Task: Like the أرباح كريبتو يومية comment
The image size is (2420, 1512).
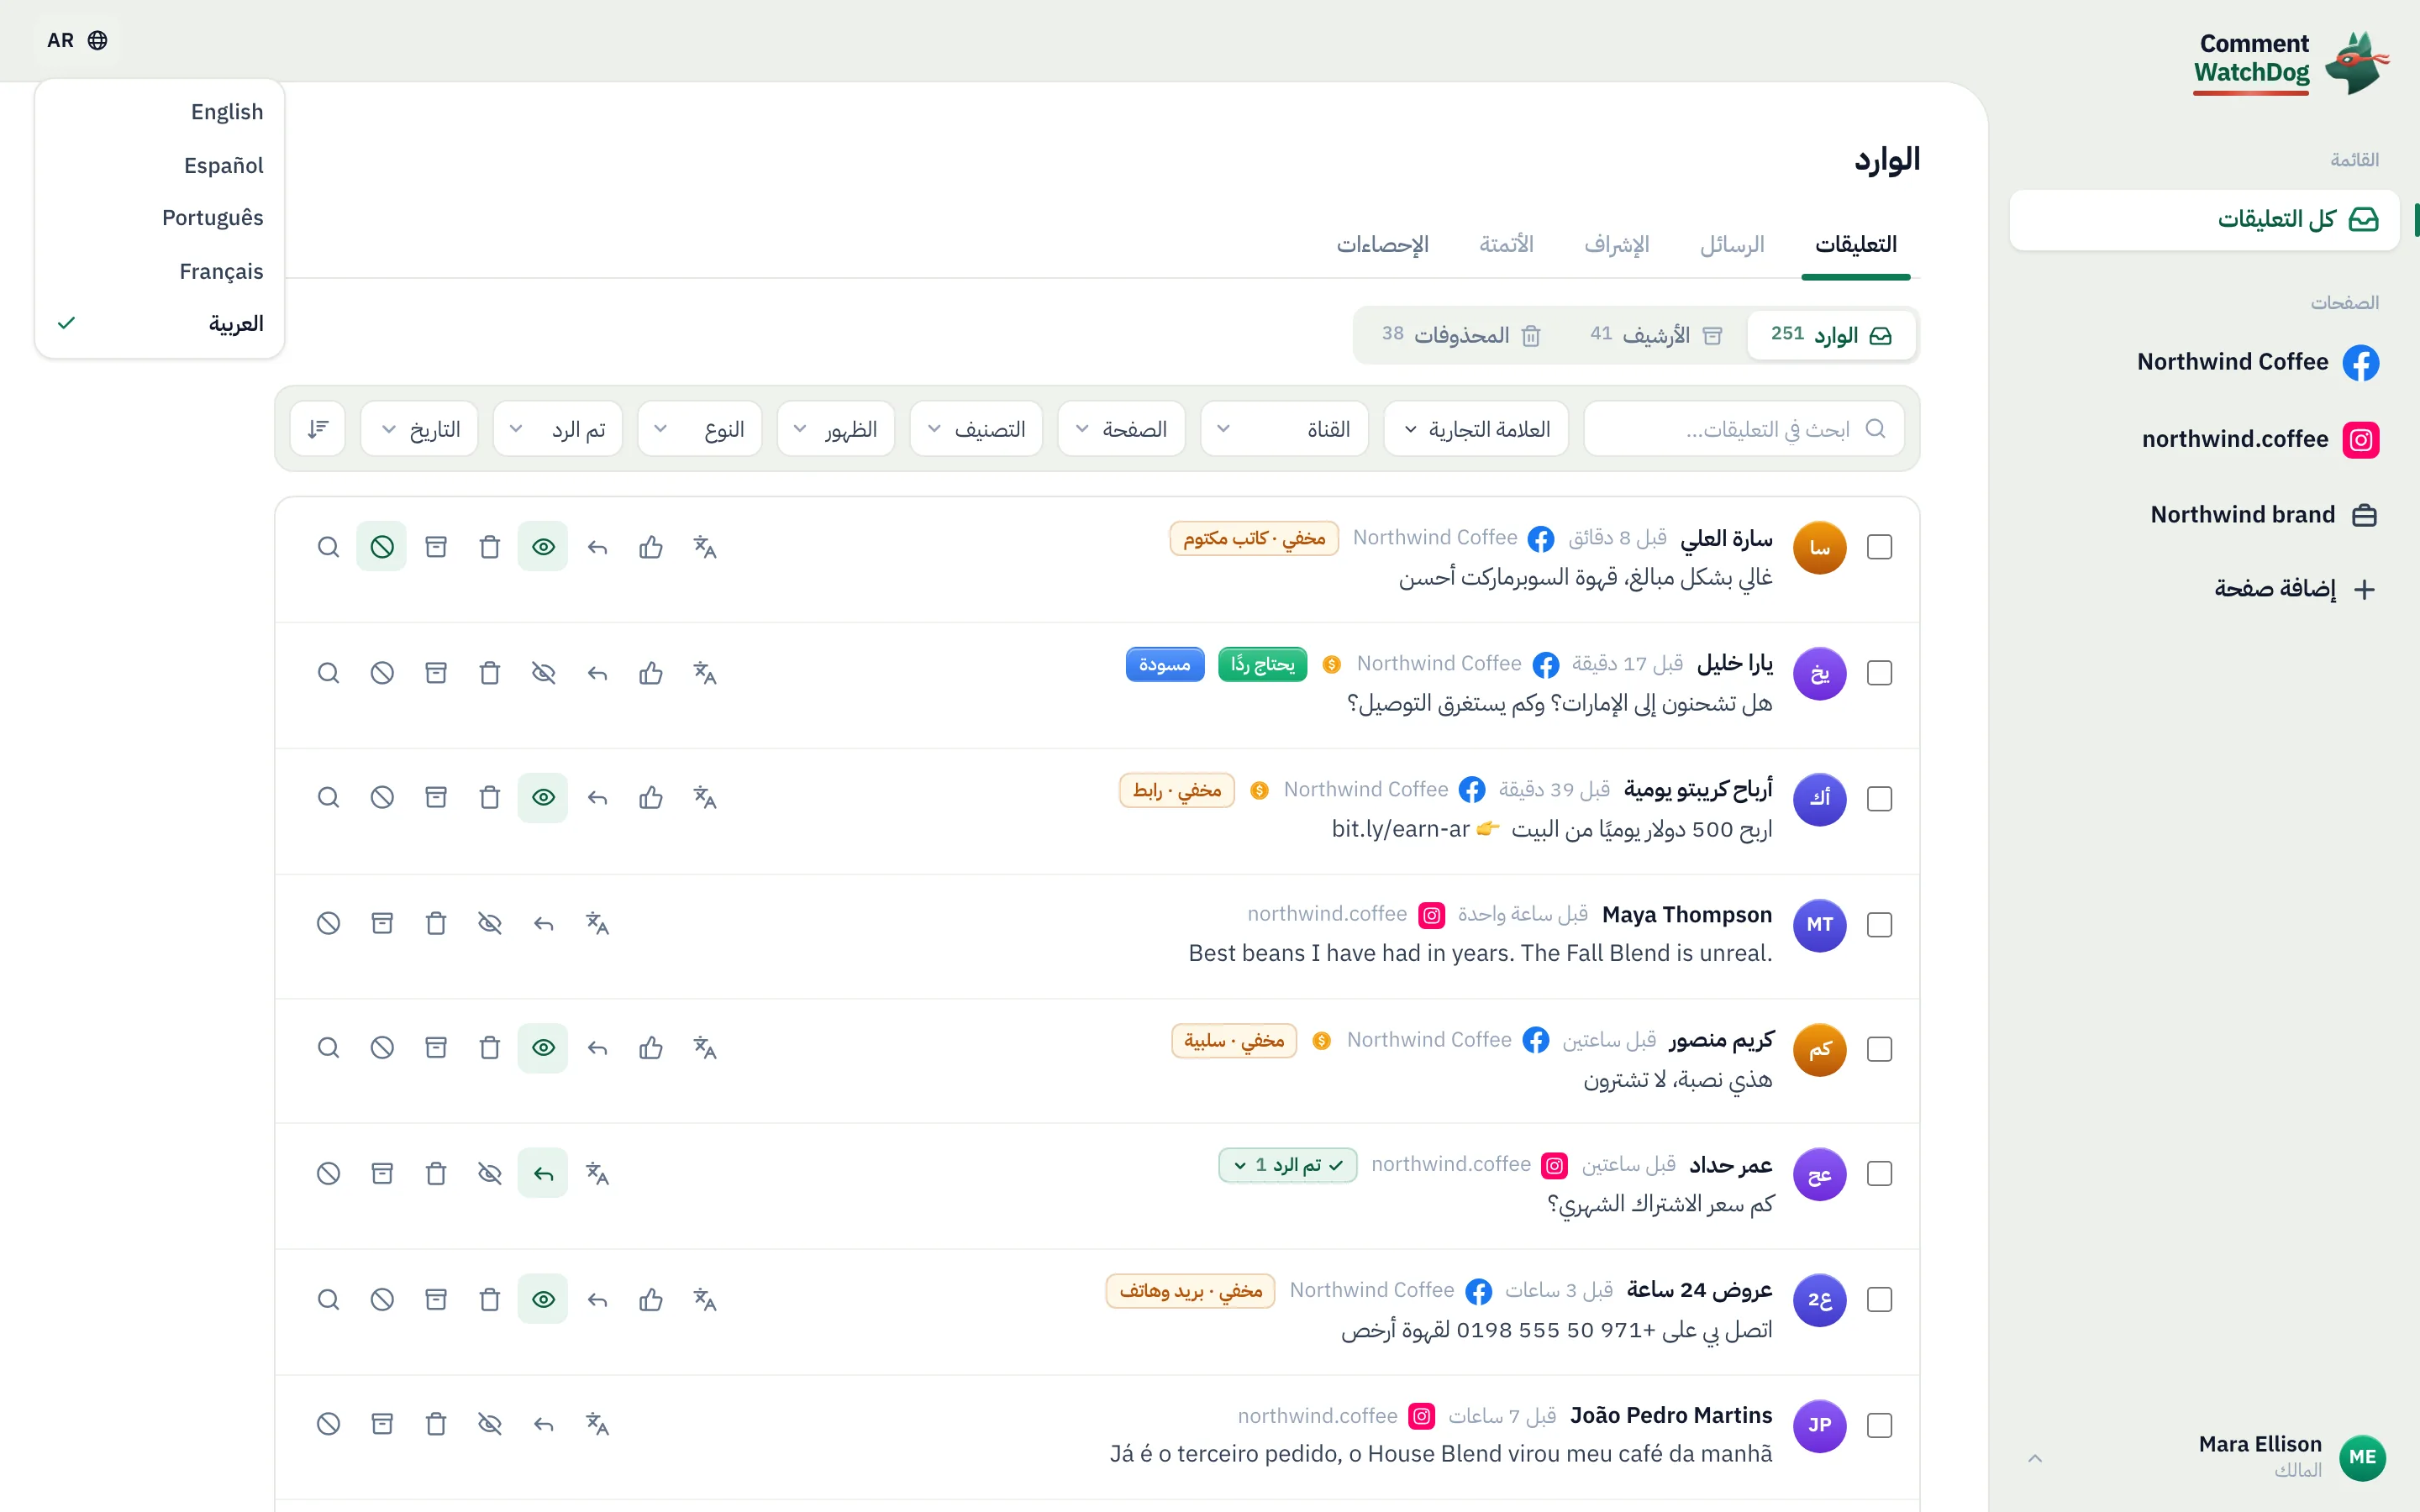Action: [x=651, y=798]
